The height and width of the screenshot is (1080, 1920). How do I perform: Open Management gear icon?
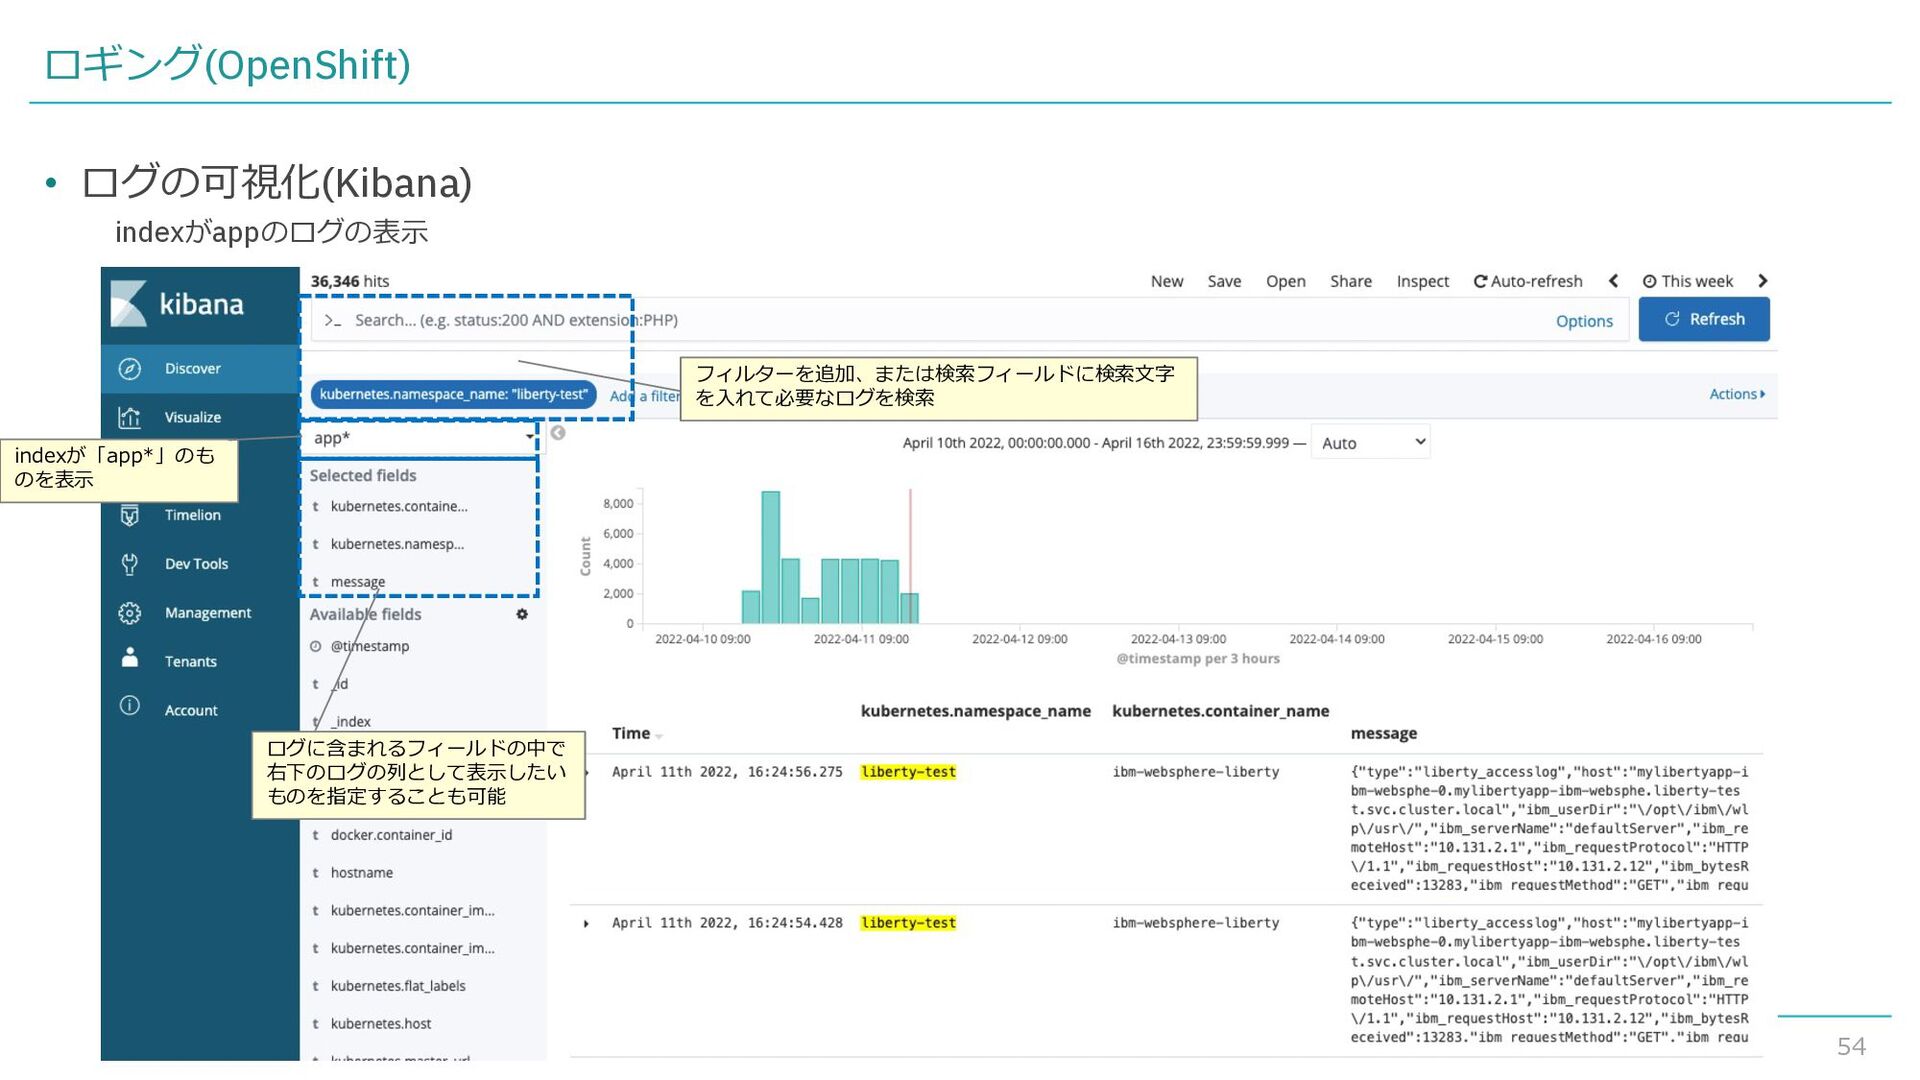point(130,613)
